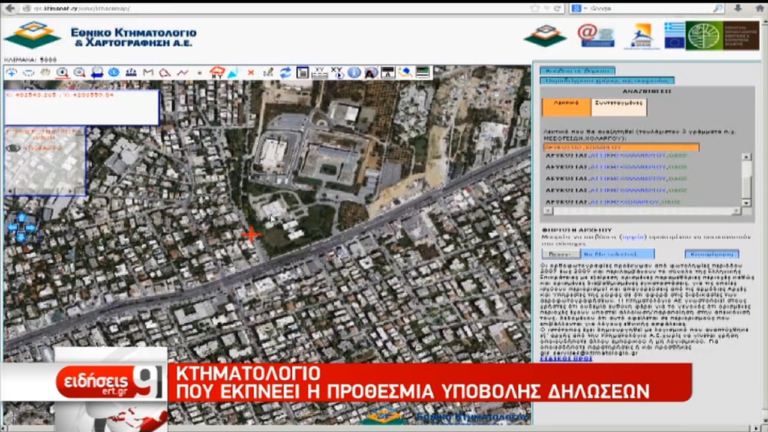Select the pan hand tool
768x432 pixels.
(x=45, y=73)
